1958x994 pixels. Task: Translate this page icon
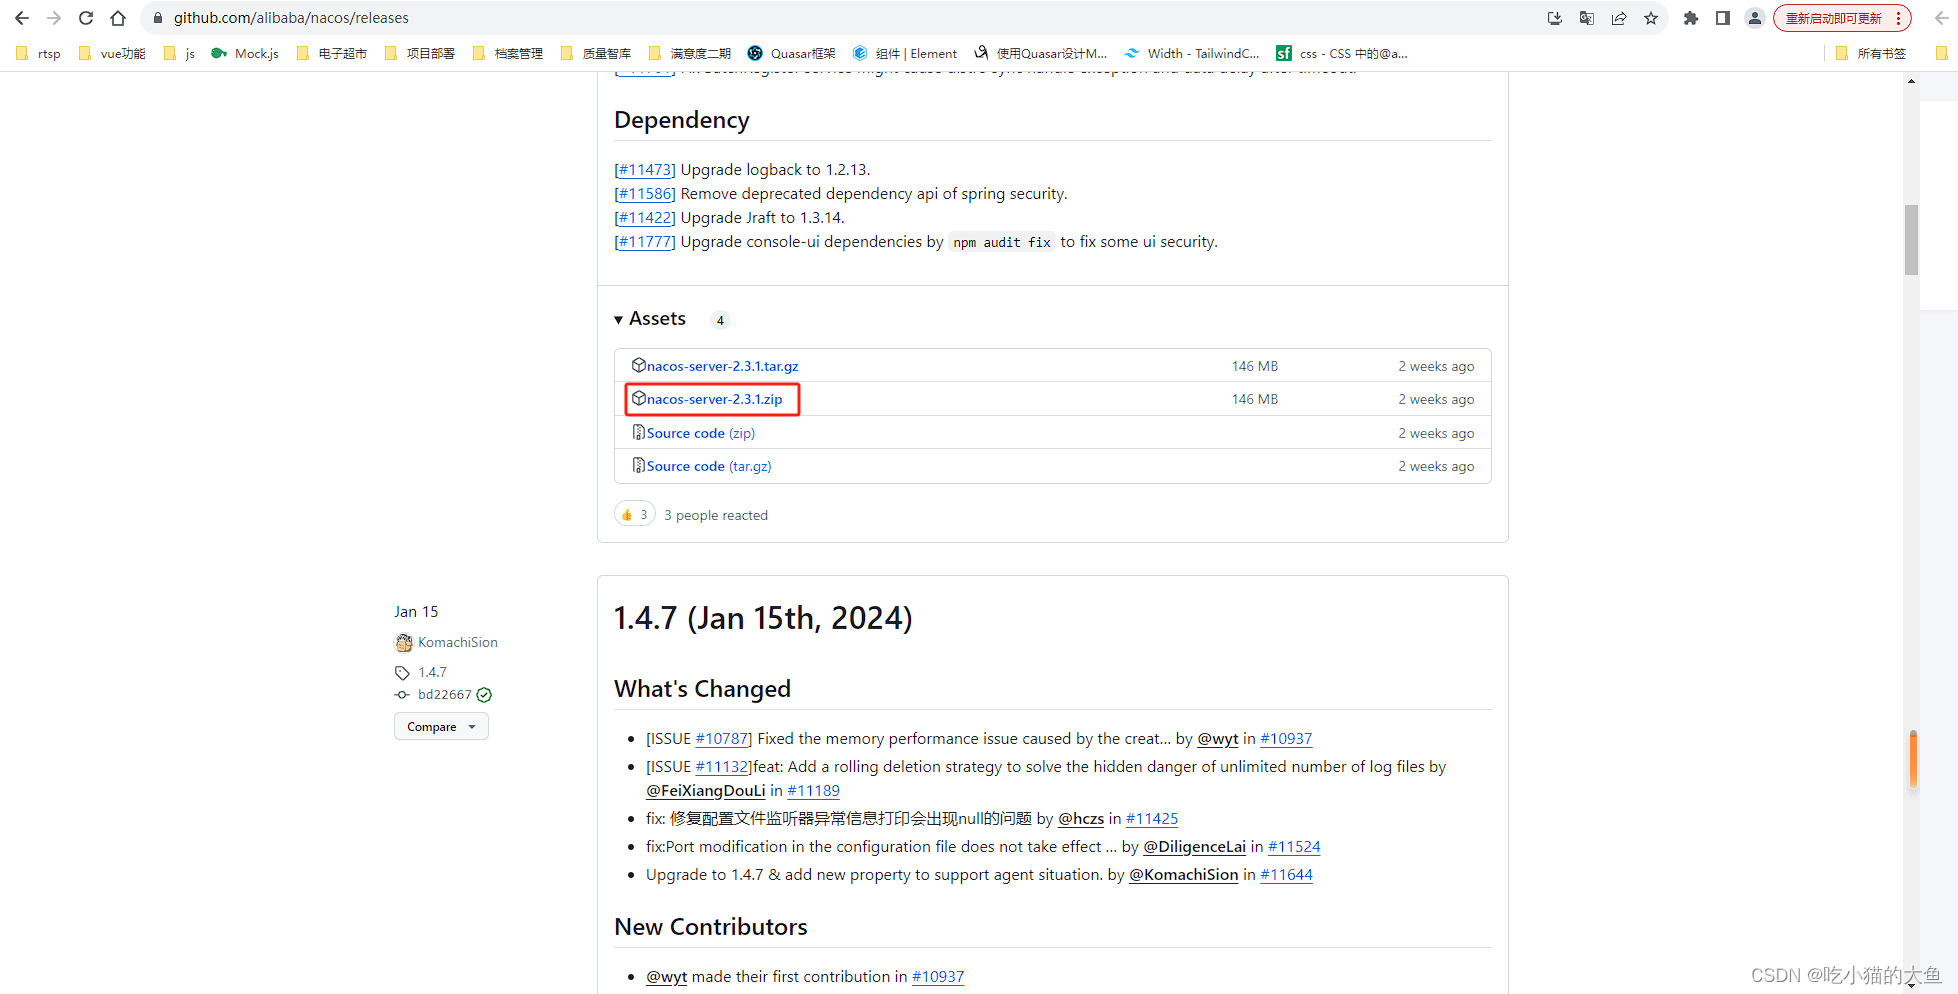[x=1587, y=18]
